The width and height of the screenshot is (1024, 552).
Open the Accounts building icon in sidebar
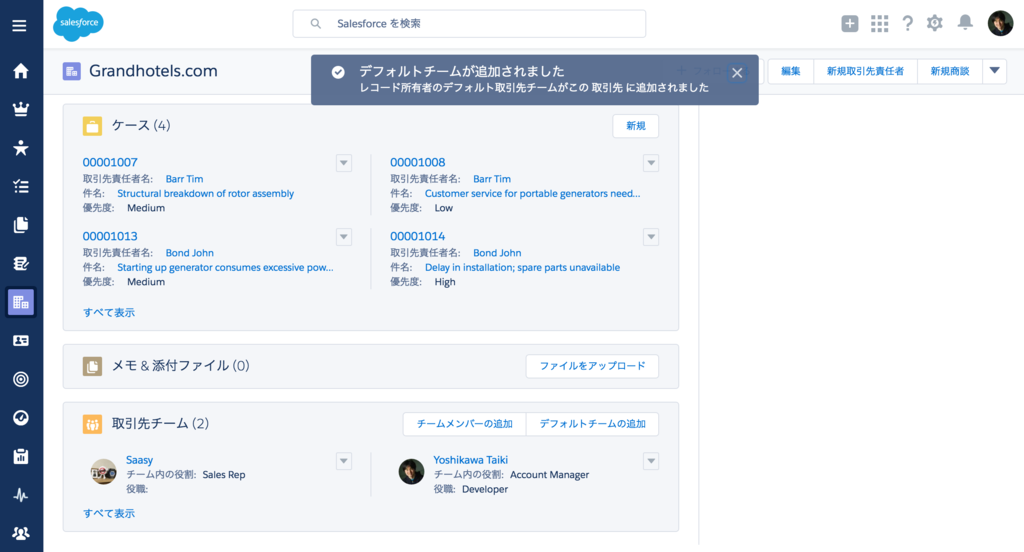(21, 302)
